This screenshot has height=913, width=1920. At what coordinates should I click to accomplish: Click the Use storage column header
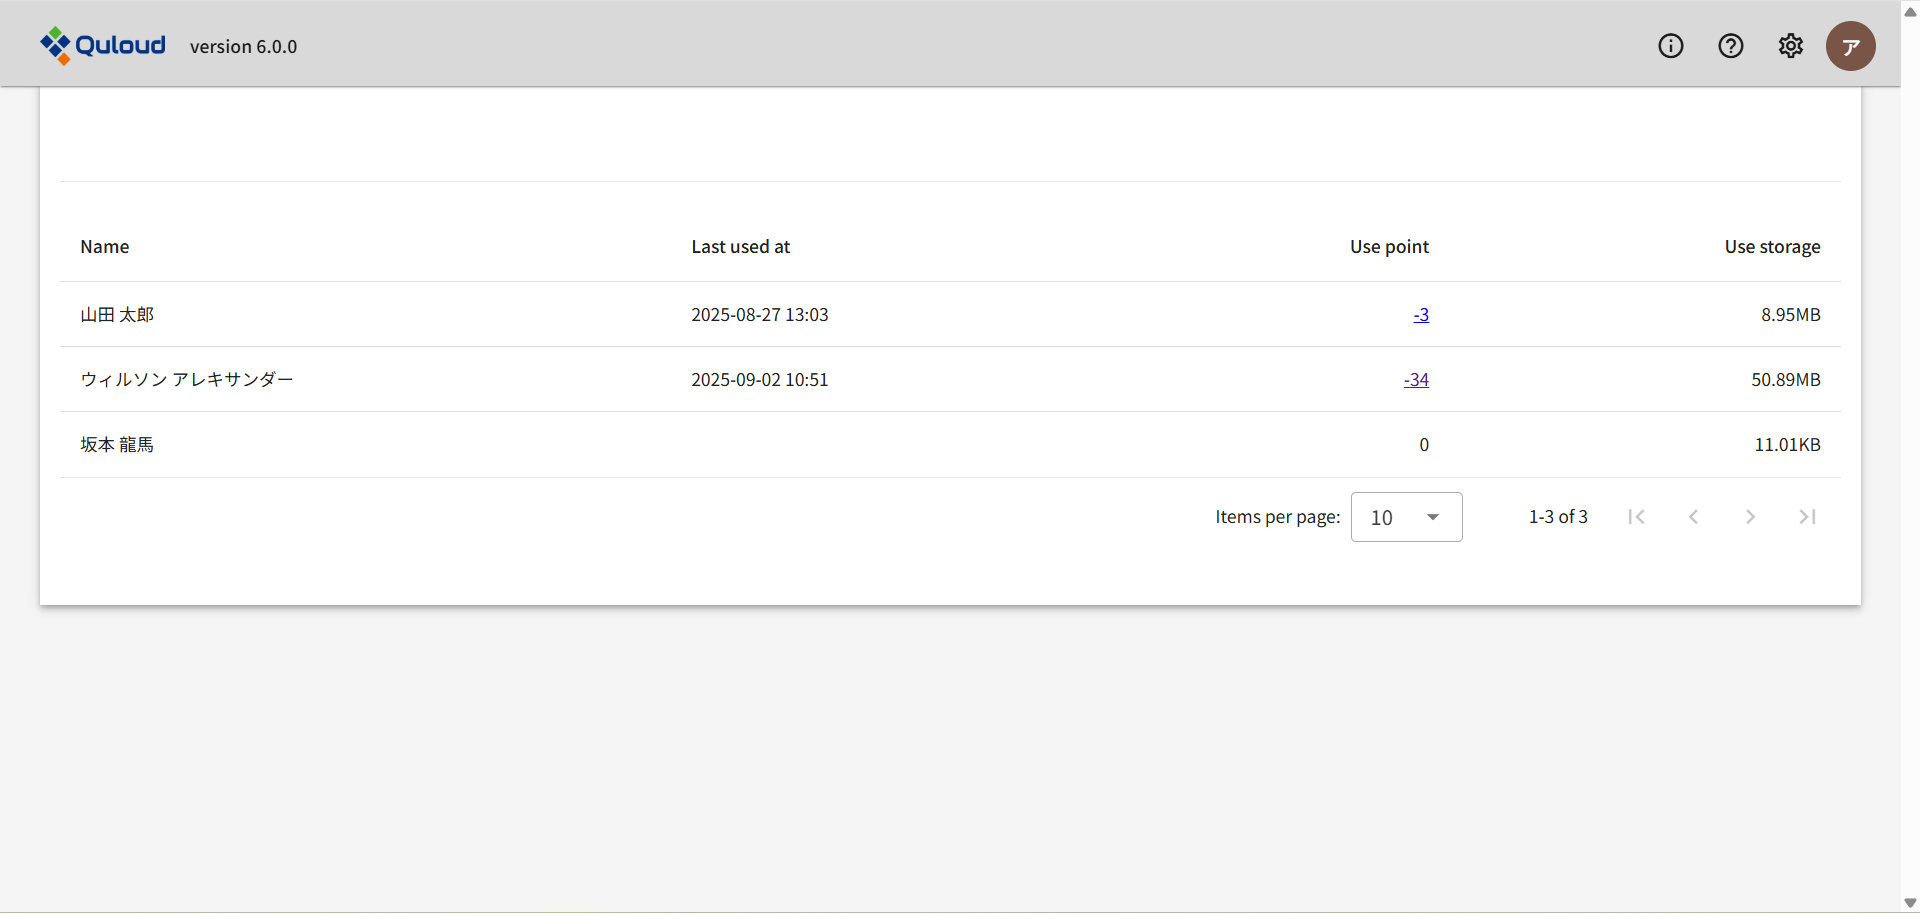coord(1772,247)
